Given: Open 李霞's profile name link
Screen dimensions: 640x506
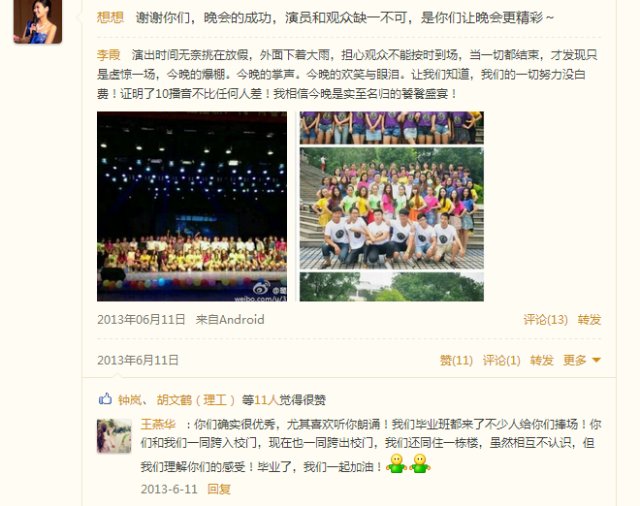Looking at the screenshot, I should (x=109, y=55).
